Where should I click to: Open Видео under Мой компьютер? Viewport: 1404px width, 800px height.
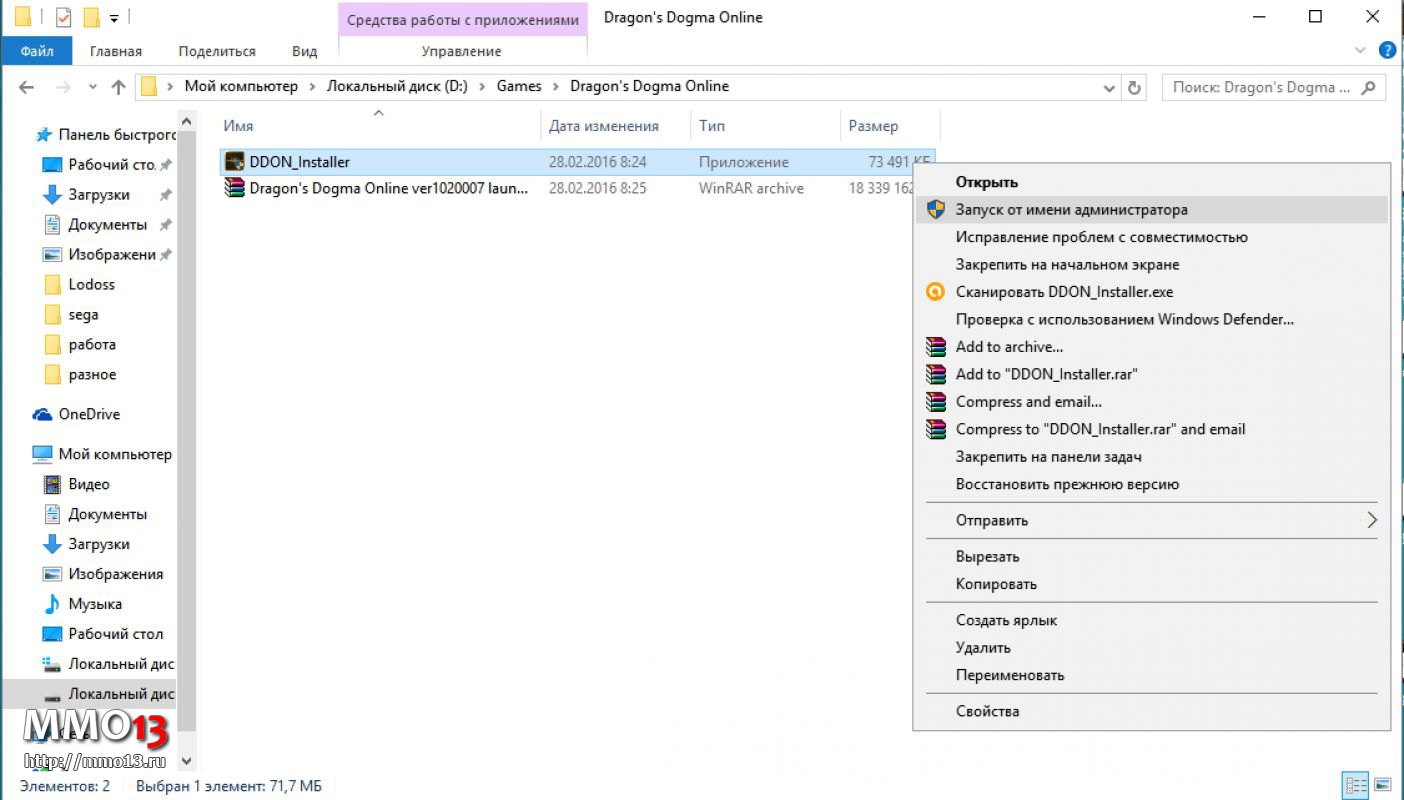[x=89, y=484]
